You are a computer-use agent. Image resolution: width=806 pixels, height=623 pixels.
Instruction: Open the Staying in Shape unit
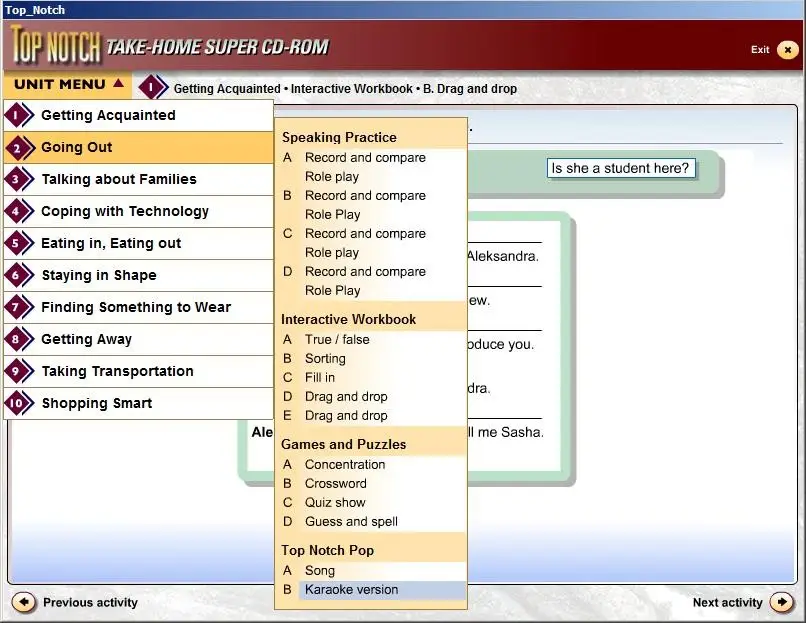point(138,276)
